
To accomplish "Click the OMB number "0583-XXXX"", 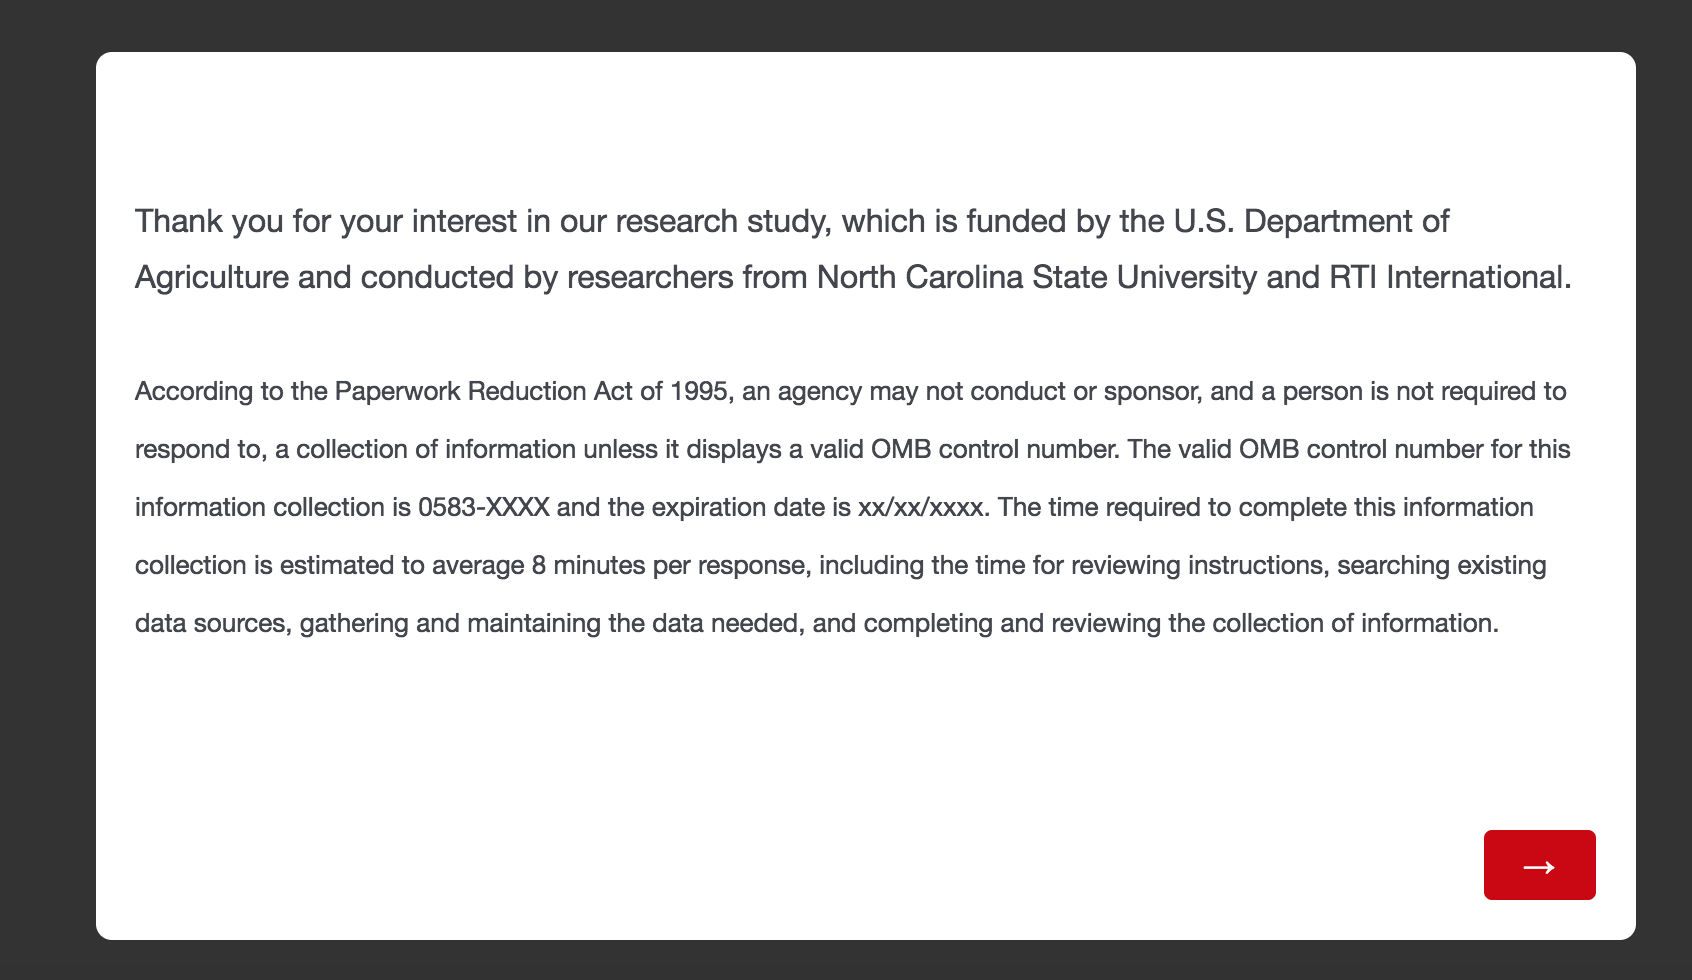I will tap(484, 507).
